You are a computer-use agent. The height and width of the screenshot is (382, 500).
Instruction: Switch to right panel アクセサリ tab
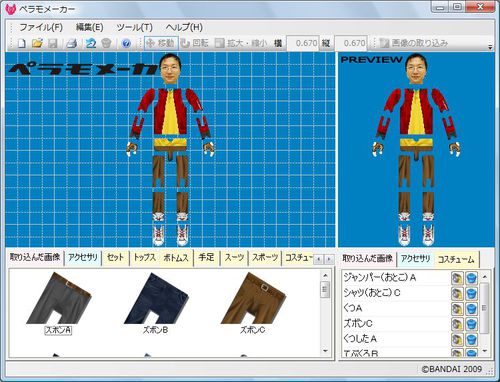click(415, 259)
